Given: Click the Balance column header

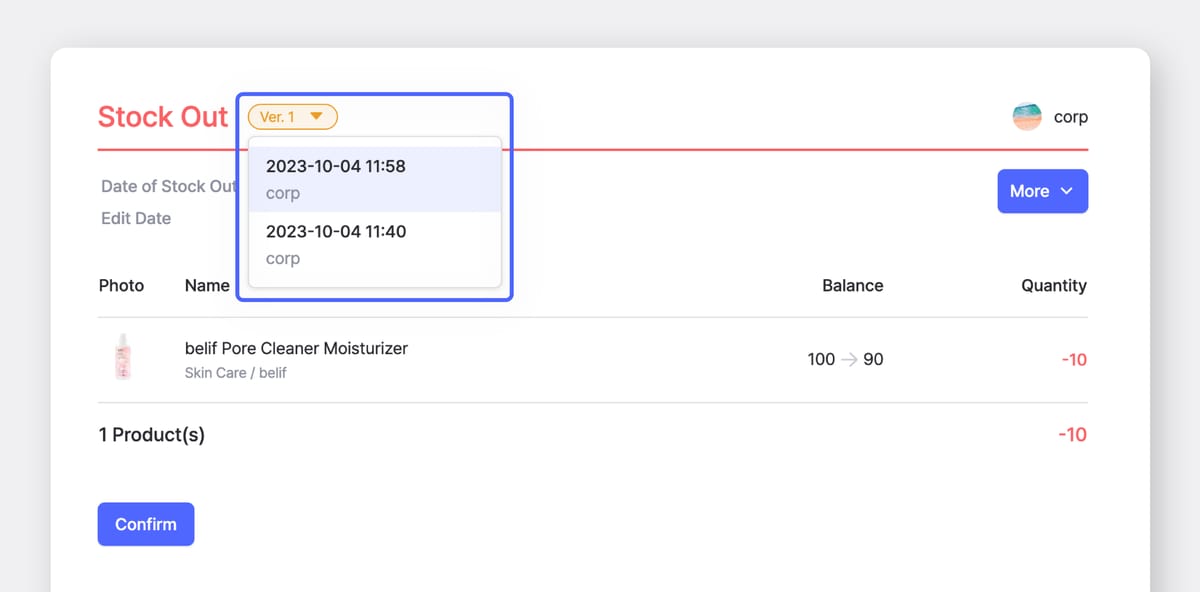Looking at the screenshot, I should [853, 285].
